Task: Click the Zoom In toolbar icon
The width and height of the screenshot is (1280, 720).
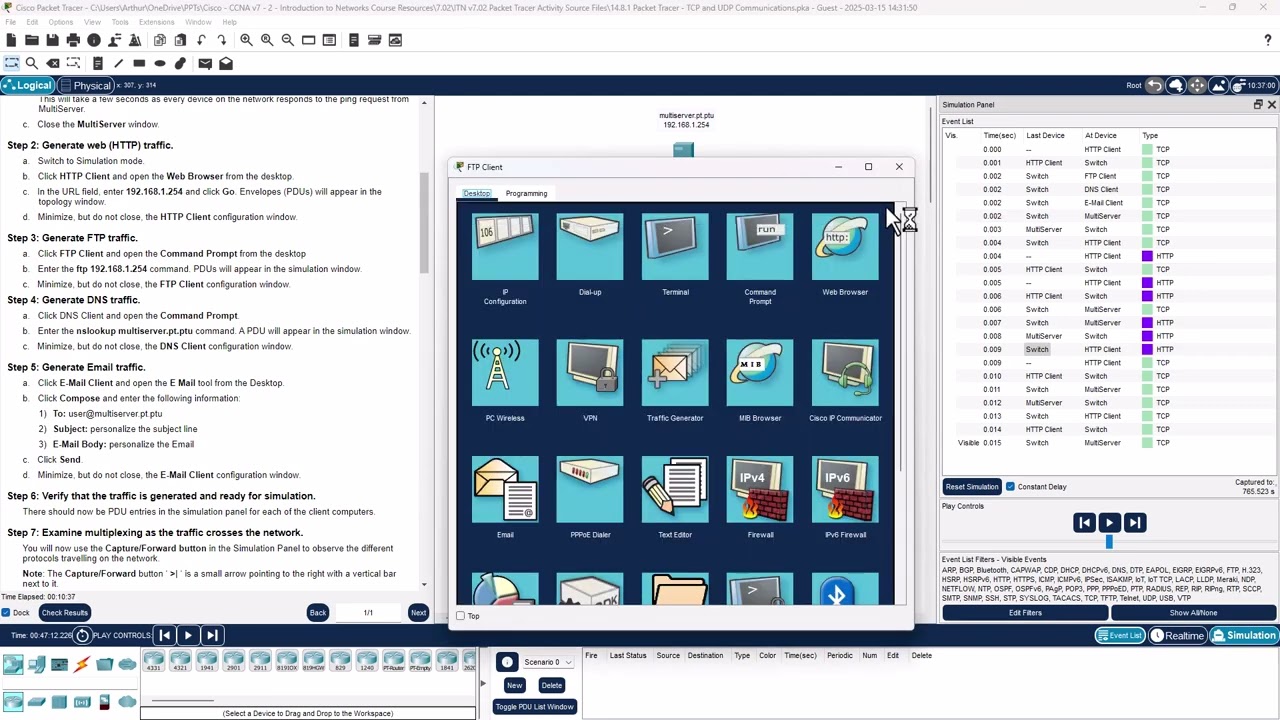Action: (x=246, y=40)
